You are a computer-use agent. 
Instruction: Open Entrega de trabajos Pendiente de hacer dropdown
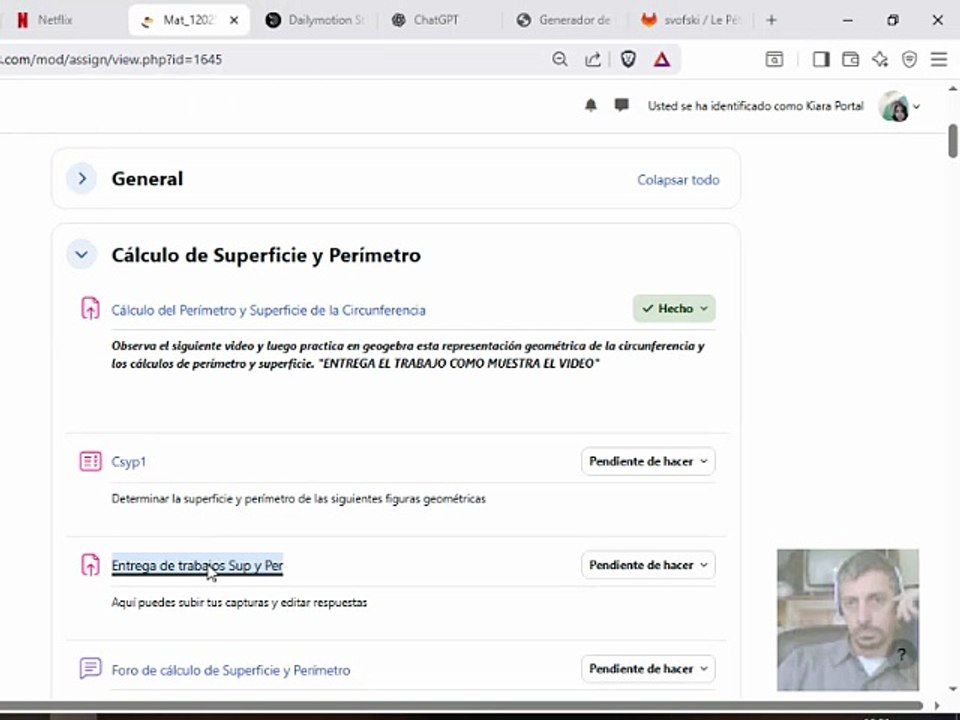coord(648,564)
